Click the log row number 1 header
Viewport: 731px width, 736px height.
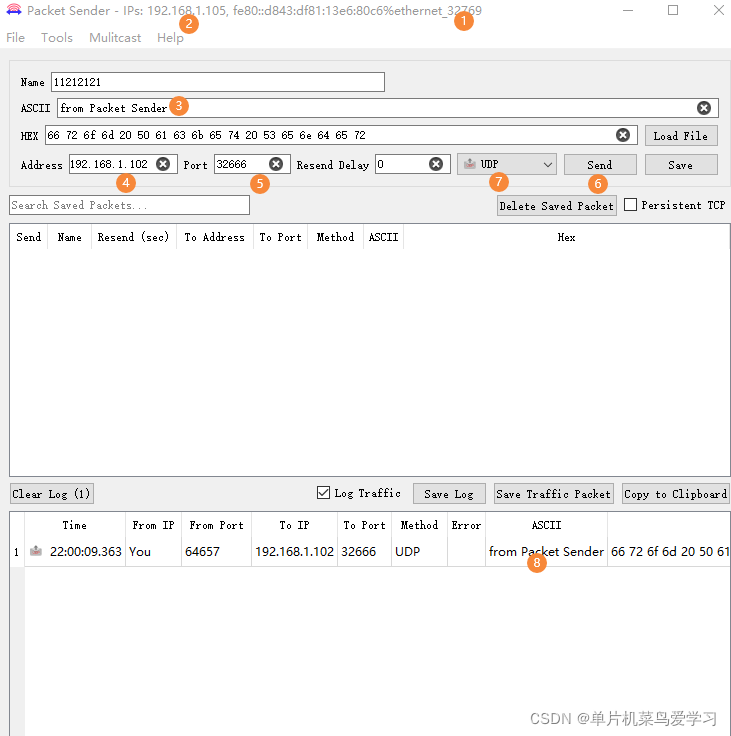click(x=17, y=552)
